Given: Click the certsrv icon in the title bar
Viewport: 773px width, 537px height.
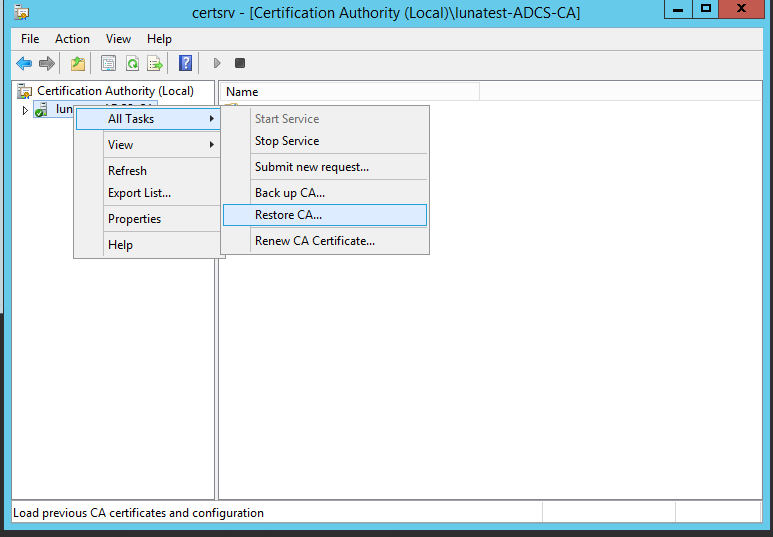Looking at the screenshot, I should coord(22,12).
